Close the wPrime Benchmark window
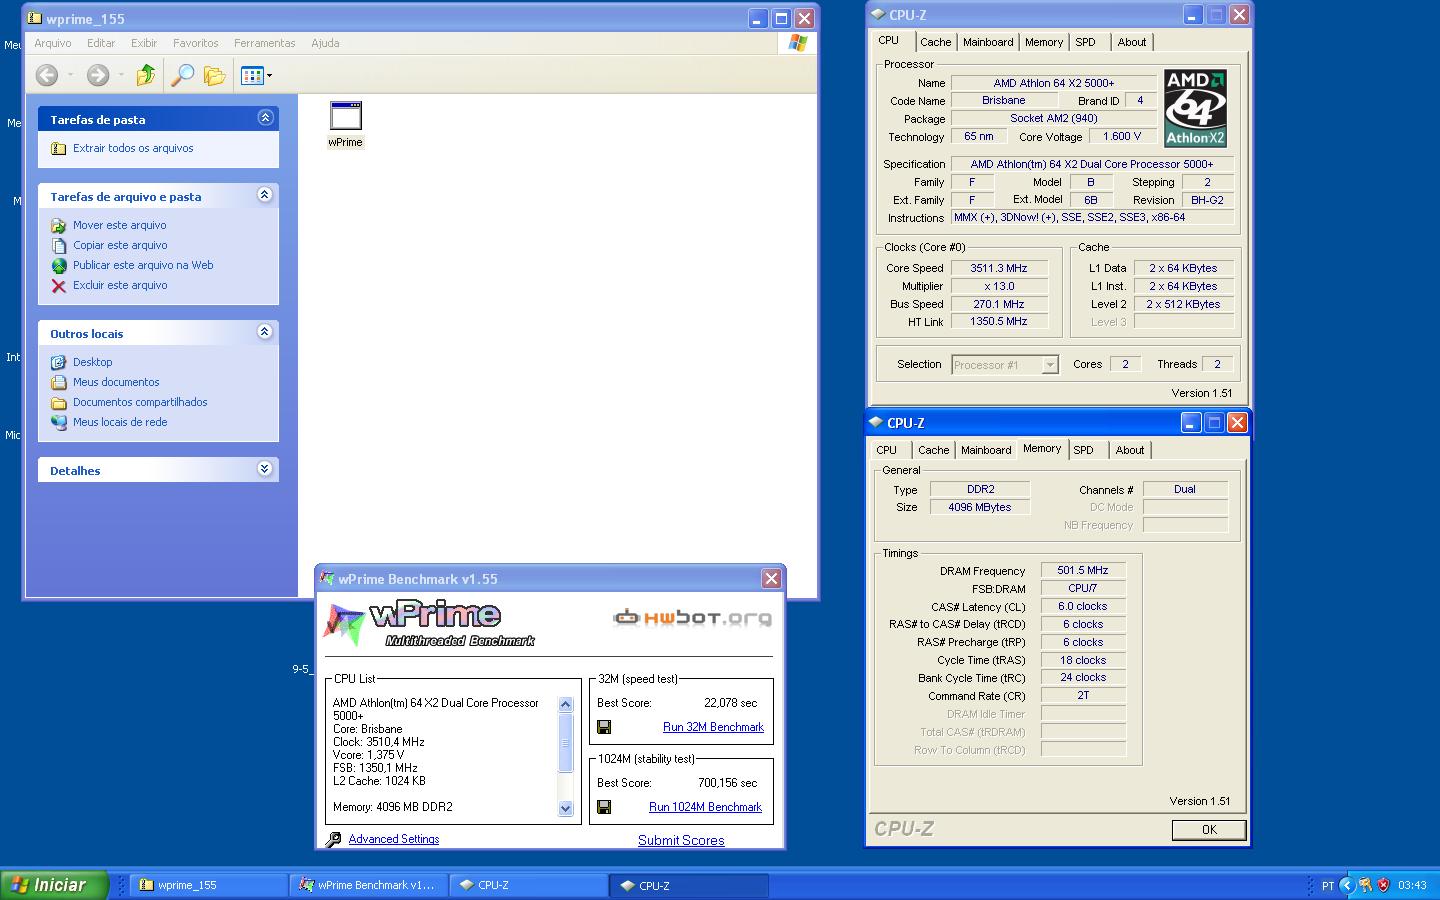Image resolution: width=1440 pixels, height=900 pixels. (771, 578)
